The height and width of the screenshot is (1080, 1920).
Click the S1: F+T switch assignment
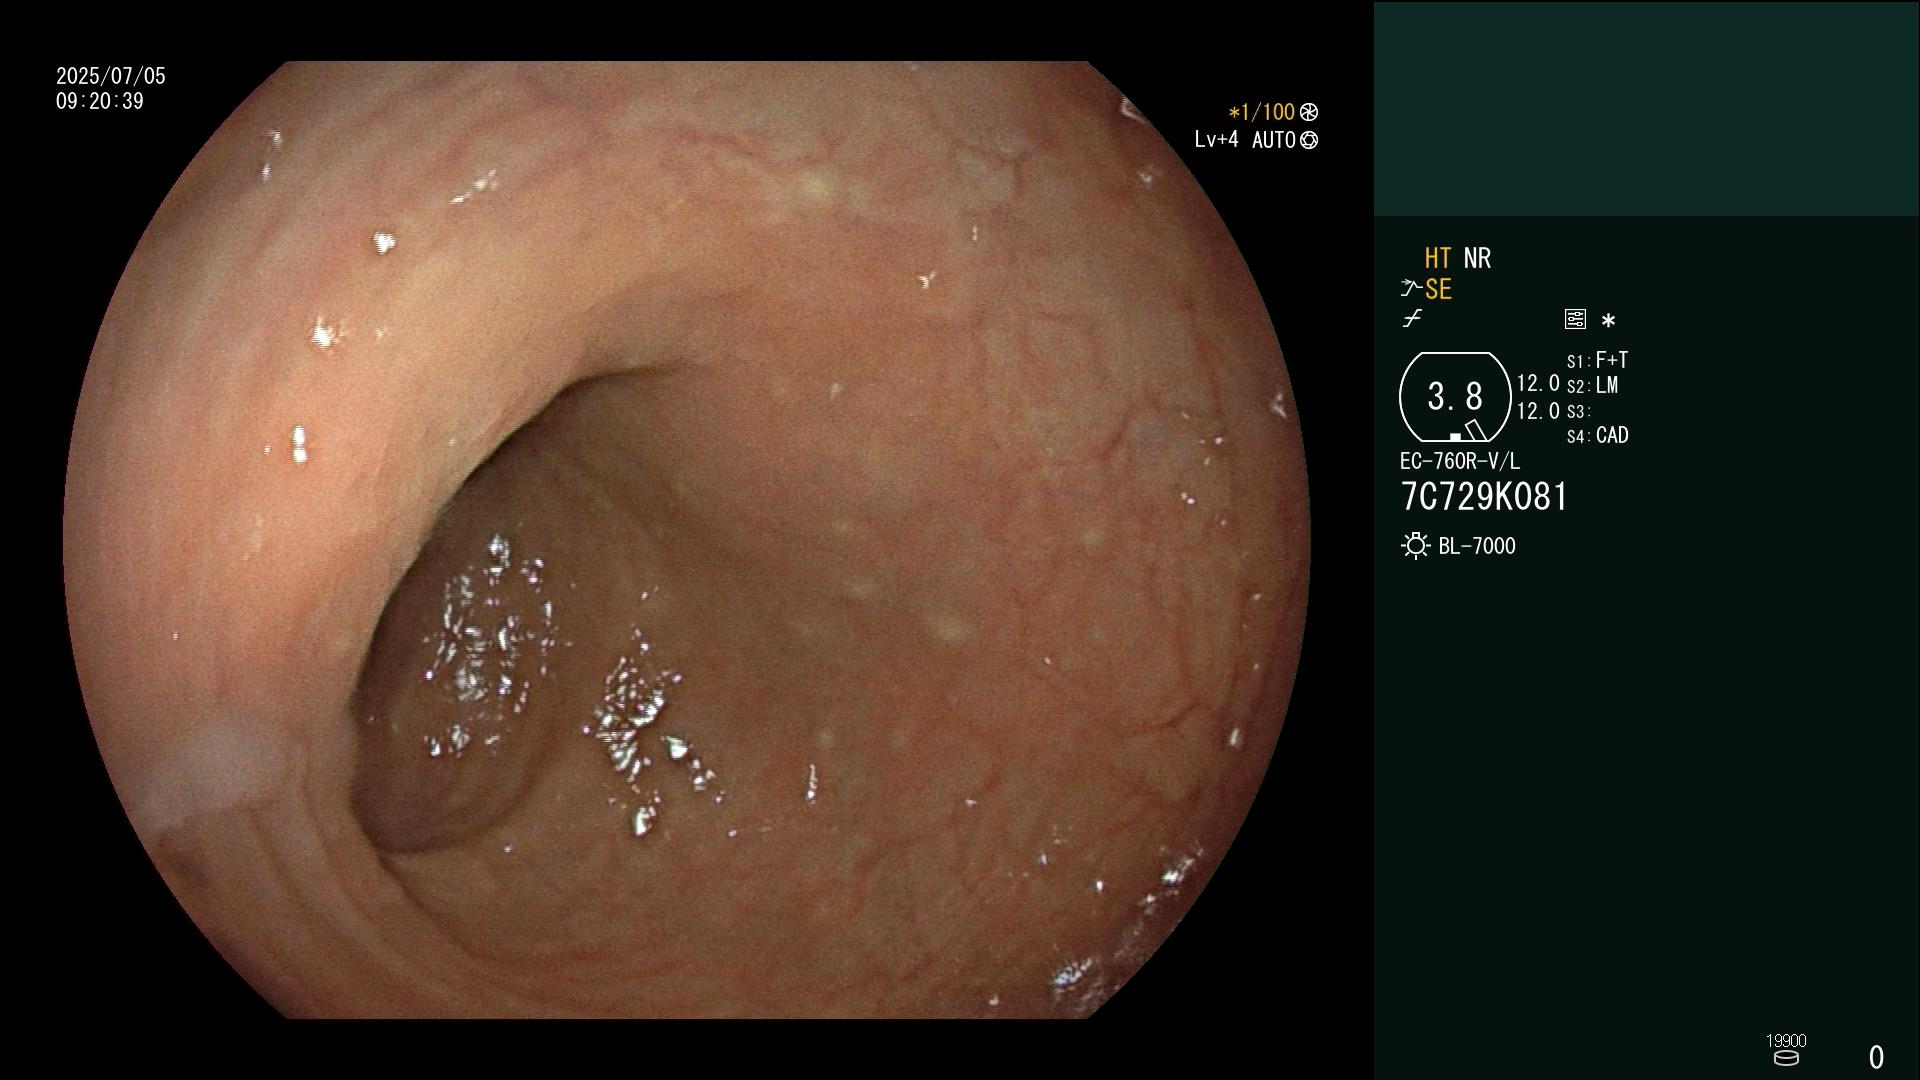click(1597, 360)
